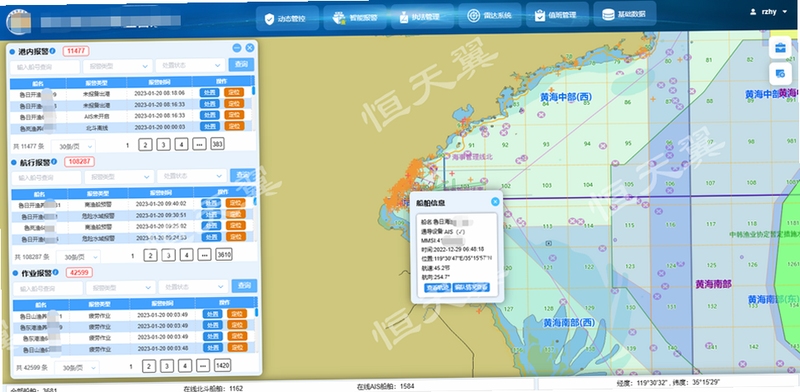Viewport: 800px width, 392px height.
Task: Click 定位 for the 00:03:48 operation alarm
Action: click(x=237, y=348)
